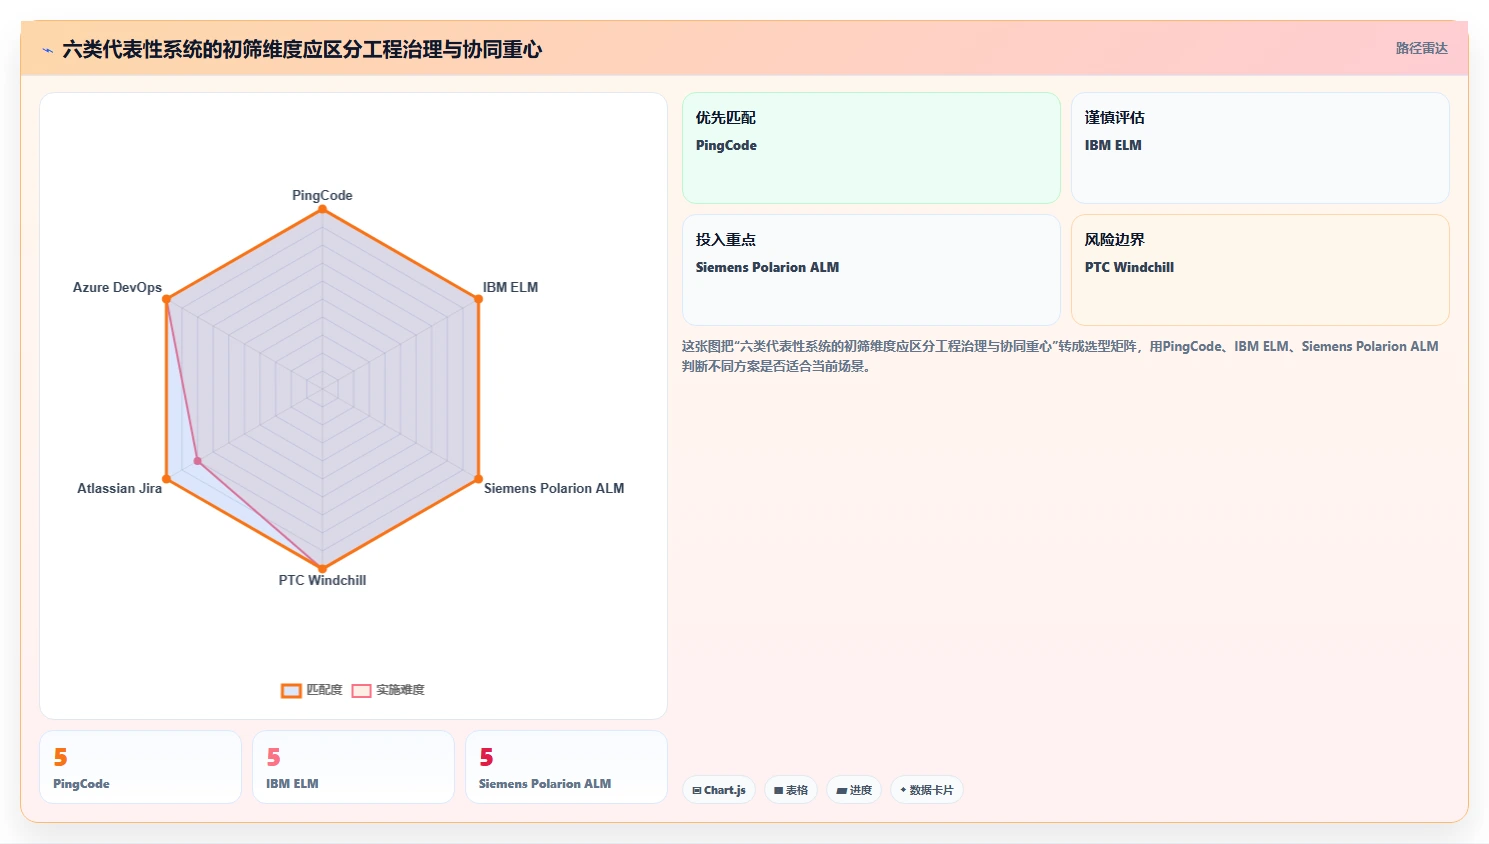Select the Atlassian Jira axis label
Screen dimensions: 1489x844
coord(119,488)
